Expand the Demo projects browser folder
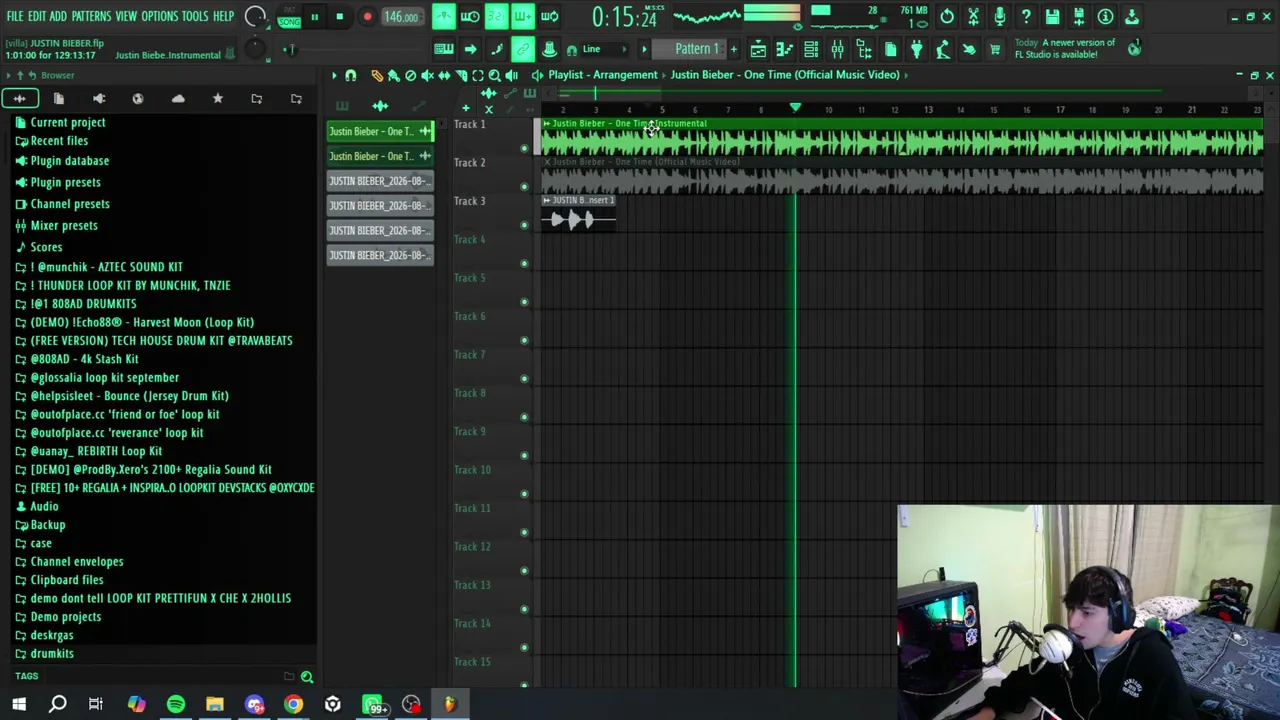This screenshot has width=1280, height=720. [66, 617]
